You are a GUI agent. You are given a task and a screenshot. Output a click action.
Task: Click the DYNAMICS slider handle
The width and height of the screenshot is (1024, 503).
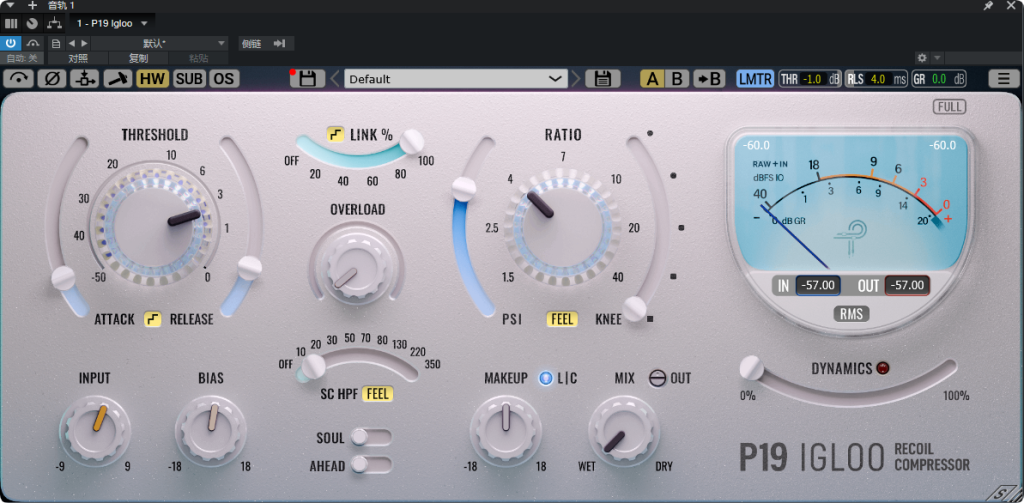point(751,368)
